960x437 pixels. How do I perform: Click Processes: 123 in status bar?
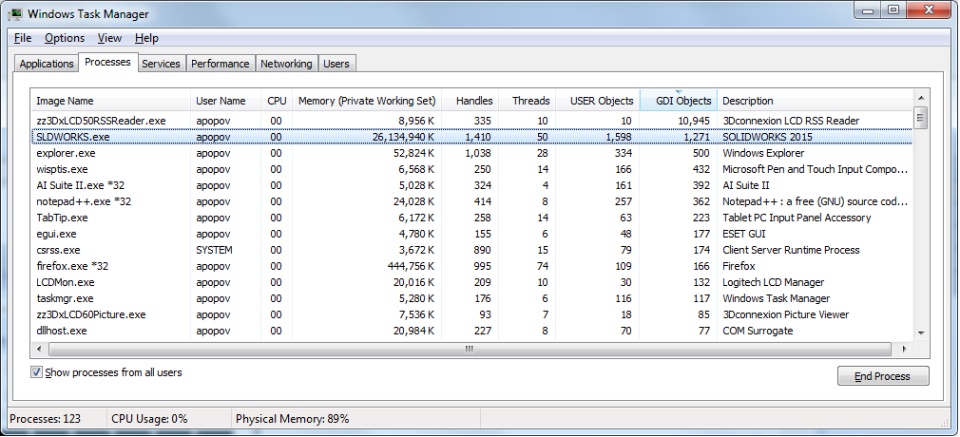pos(45,419)
